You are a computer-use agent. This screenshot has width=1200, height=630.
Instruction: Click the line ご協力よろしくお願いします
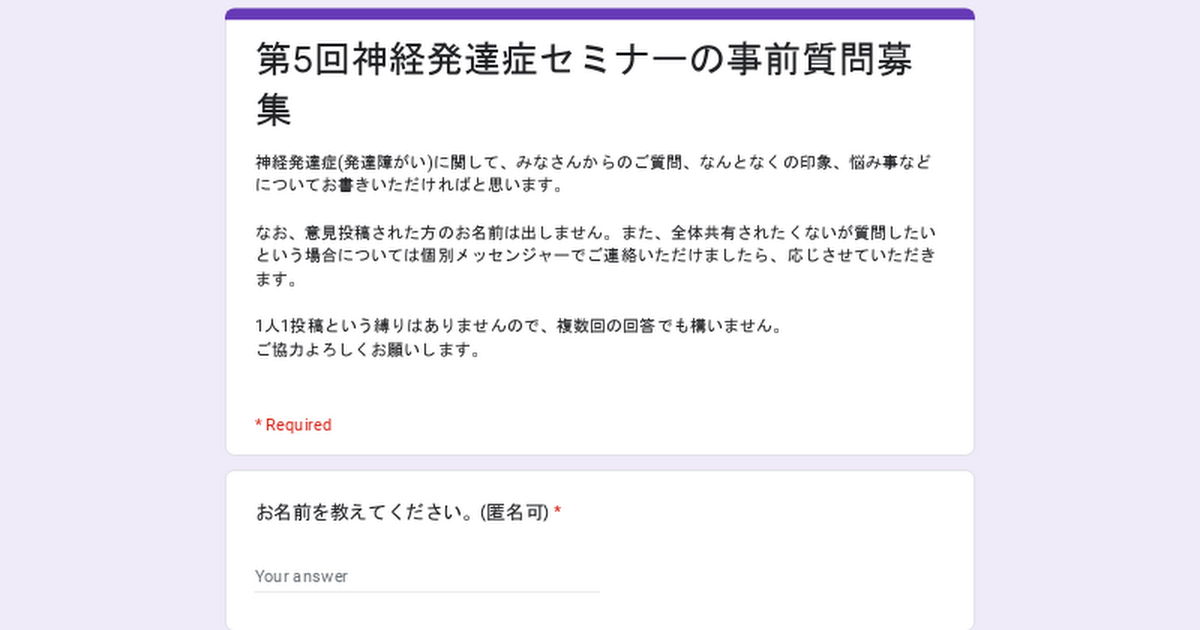369,351
